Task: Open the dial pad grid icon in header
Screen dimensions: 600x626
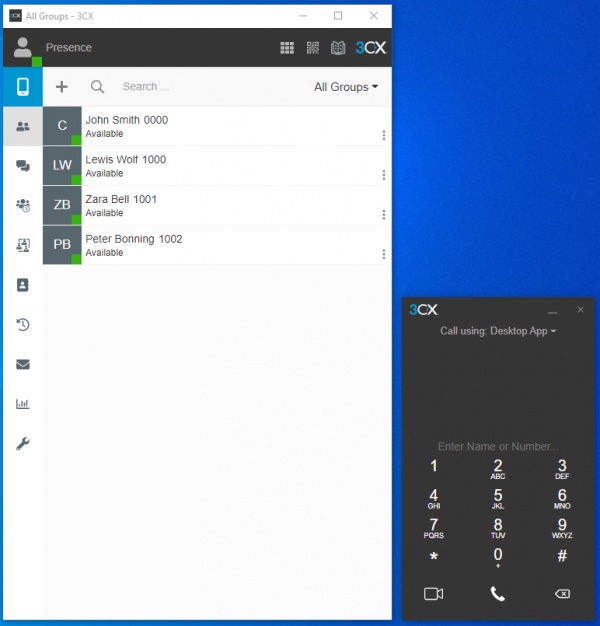Action: [287, 48]
